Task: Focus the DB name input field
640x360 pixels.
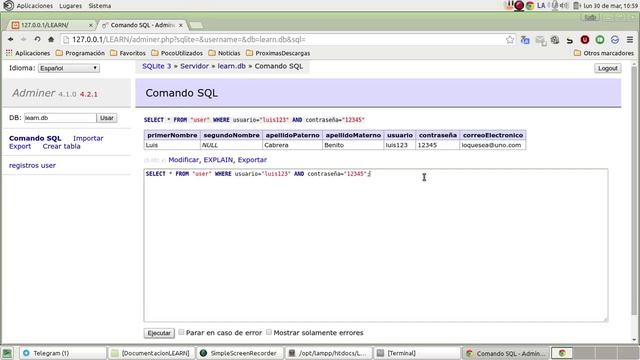Action: click(x=60, y=118)
